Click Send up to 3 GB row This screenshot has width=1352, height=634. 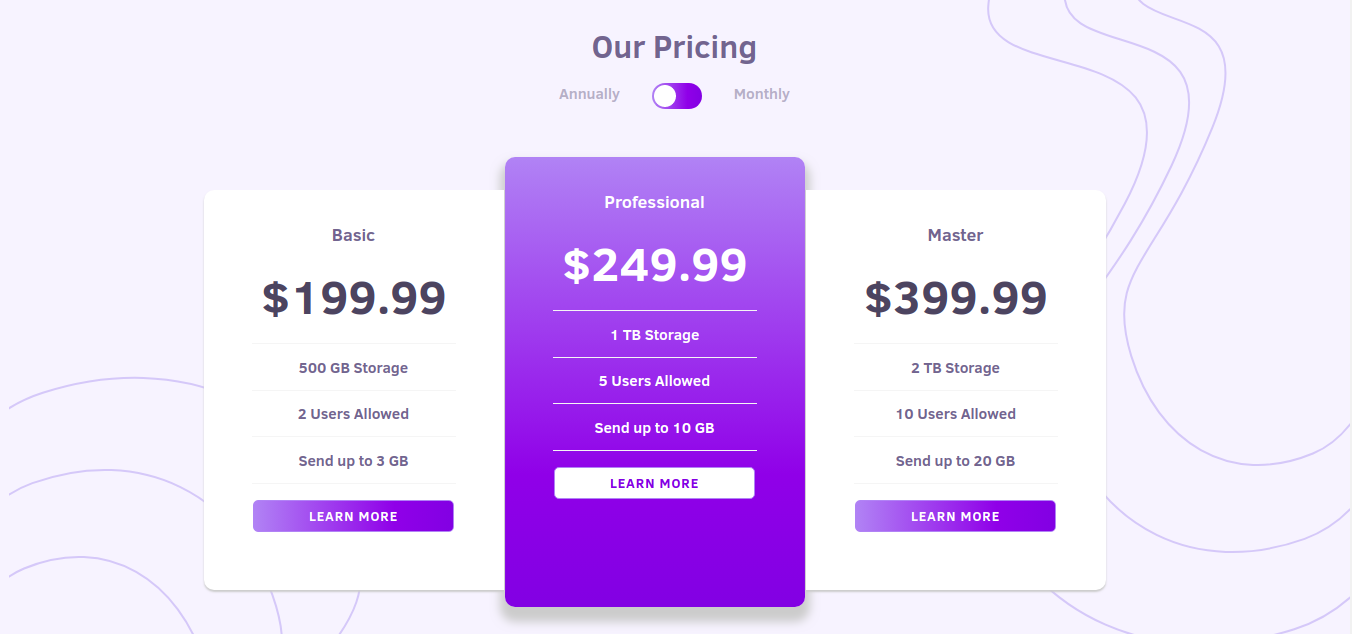354,461
